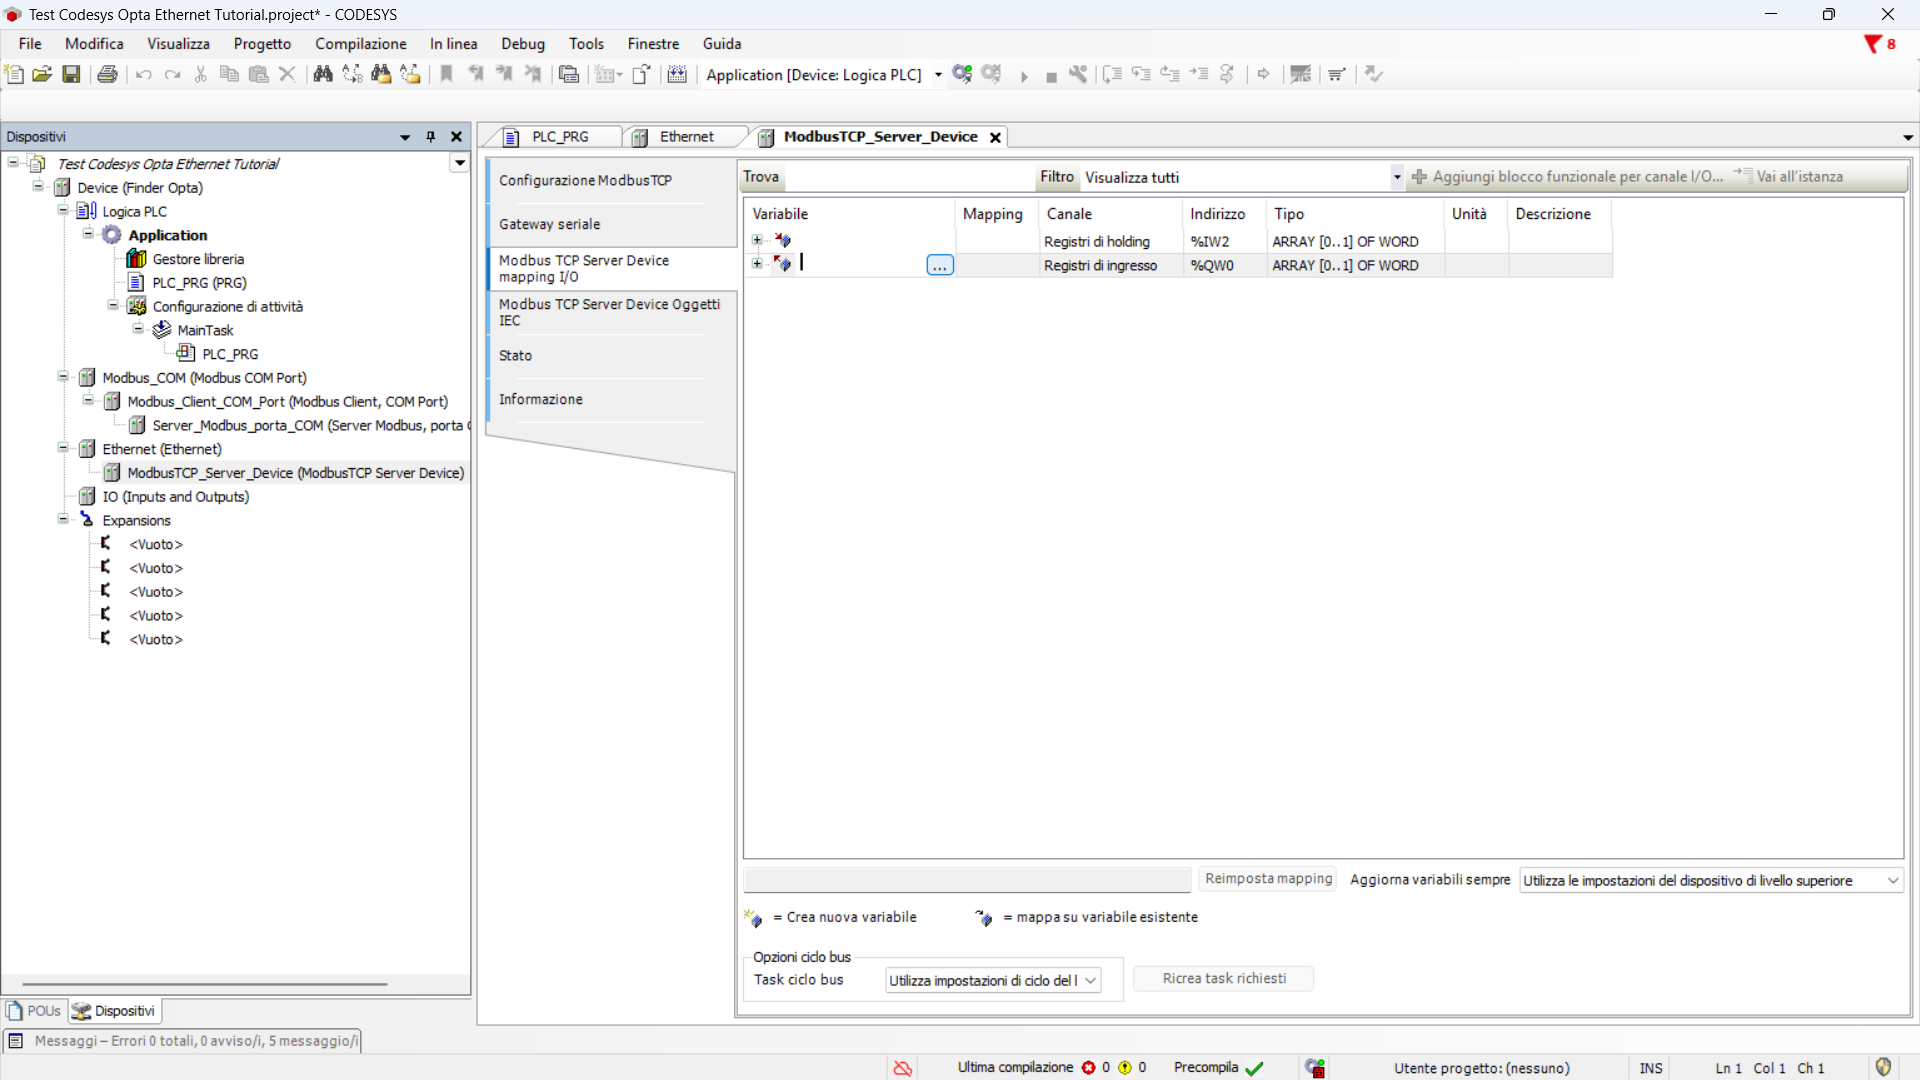1920x1080 pixels.
Task: Collapse the Expansions tree node
Action: pyautogui.click(x=63, y=519)
